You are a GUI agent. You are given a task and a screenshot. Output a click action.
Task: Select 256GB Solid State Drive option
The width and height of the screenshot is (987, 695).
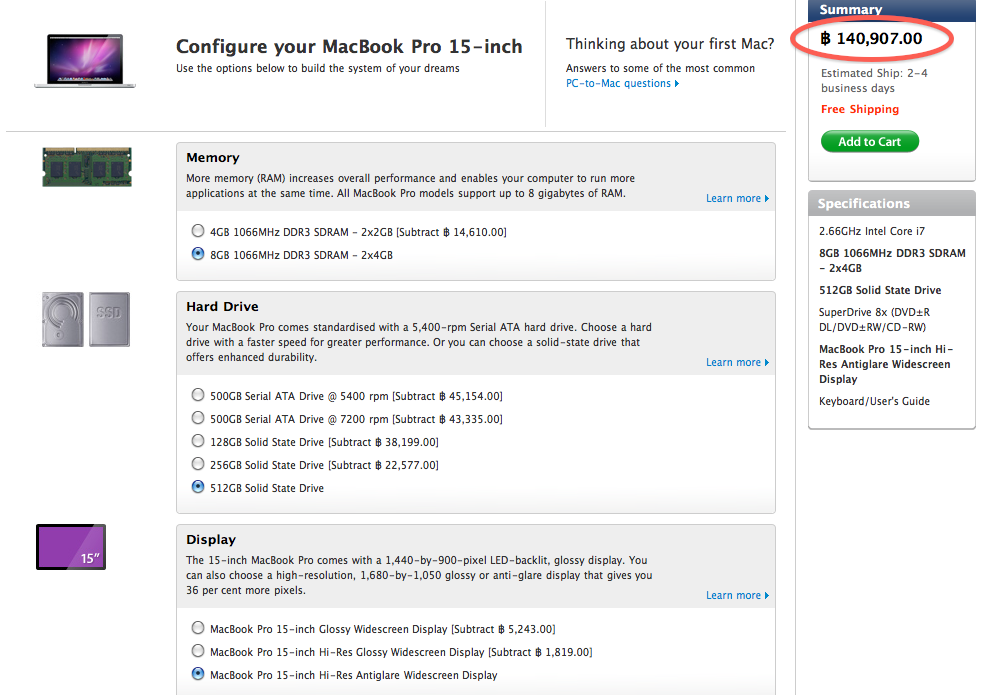(198, 465)
